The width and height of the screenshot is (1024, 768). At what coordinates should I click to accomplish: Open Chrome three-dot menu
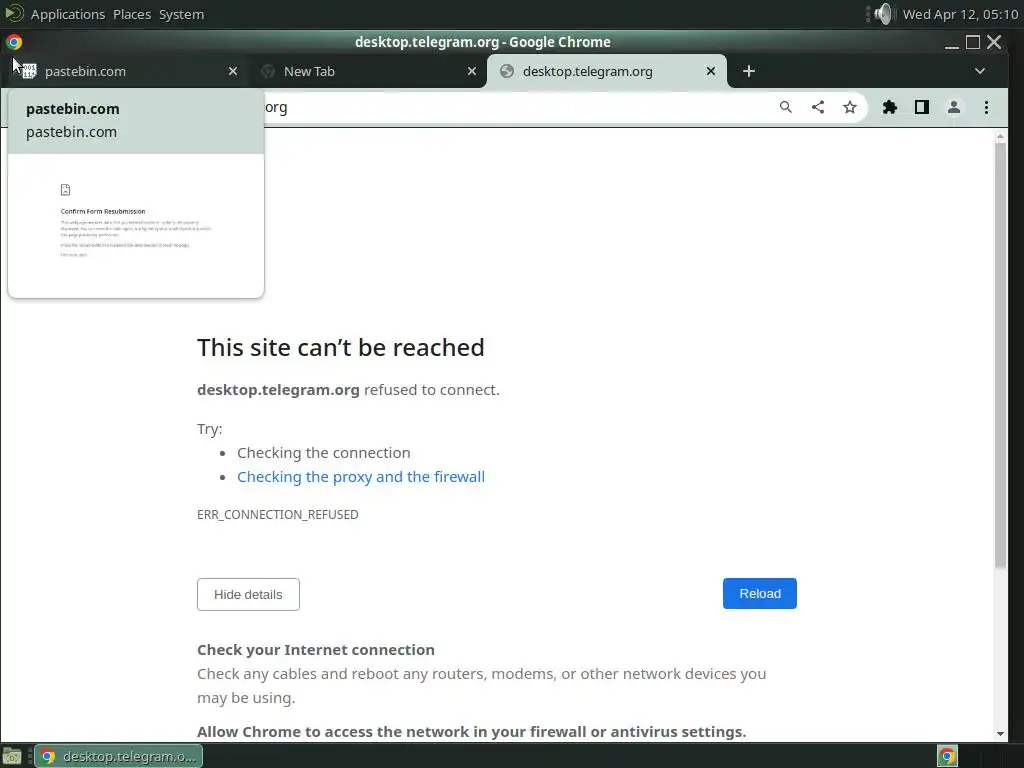tap(986, 107)
